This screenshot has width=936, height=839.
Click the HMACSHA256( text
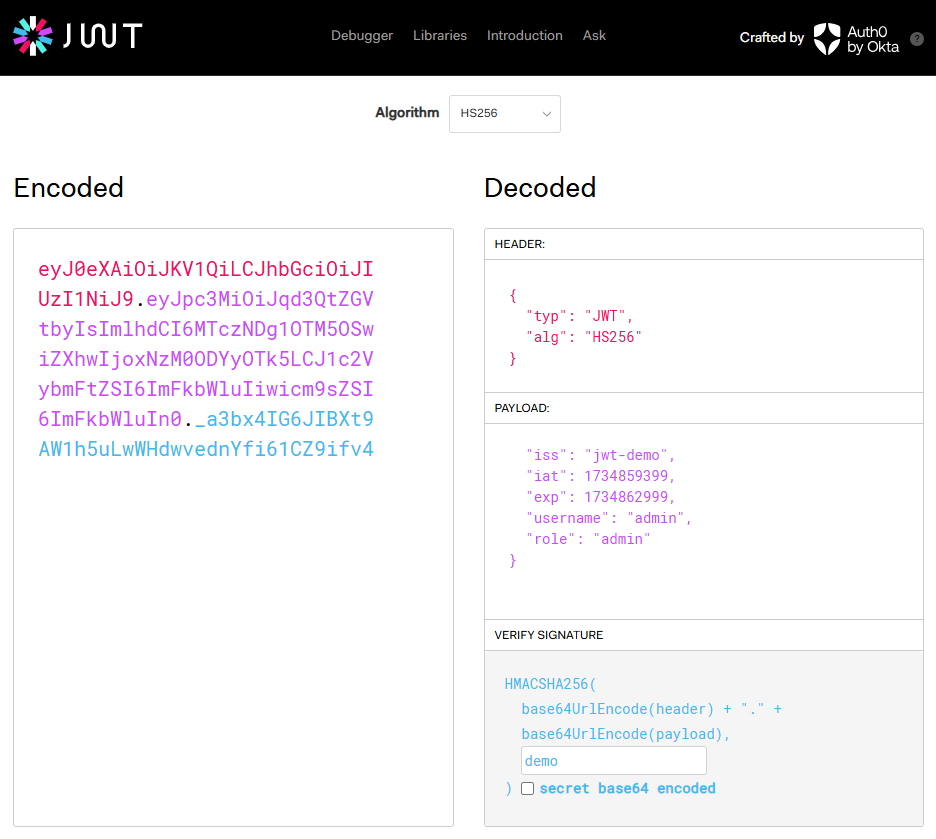point(550,684)
